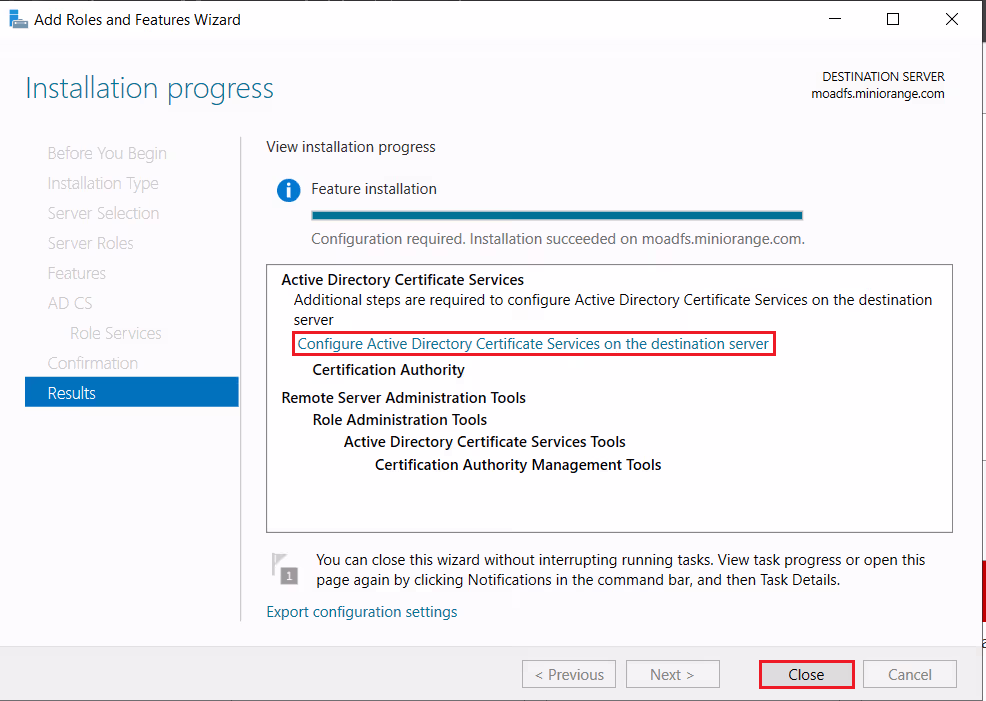The width and height of the screenshot is (986, 701).
Task: Select the Role Services sub-step
Action: [115, 333]
